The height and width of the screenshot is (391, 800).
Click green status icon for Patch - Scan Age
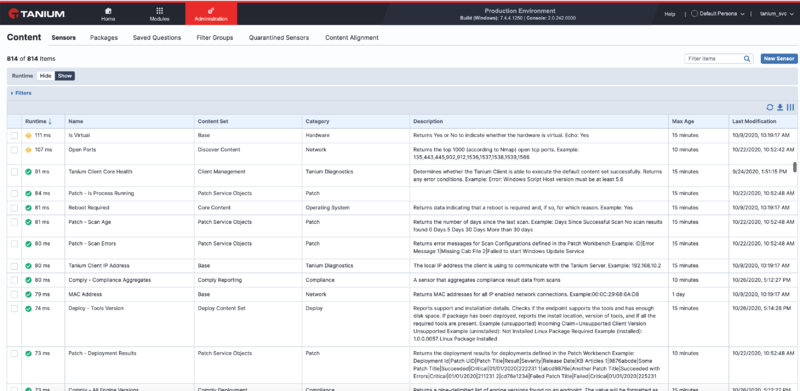point(29,222)
